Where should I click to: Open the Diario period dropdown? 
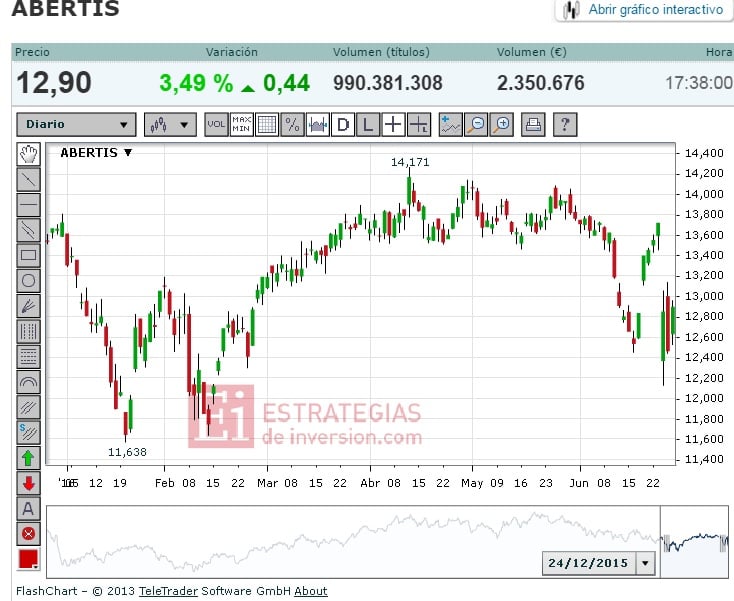76,125
